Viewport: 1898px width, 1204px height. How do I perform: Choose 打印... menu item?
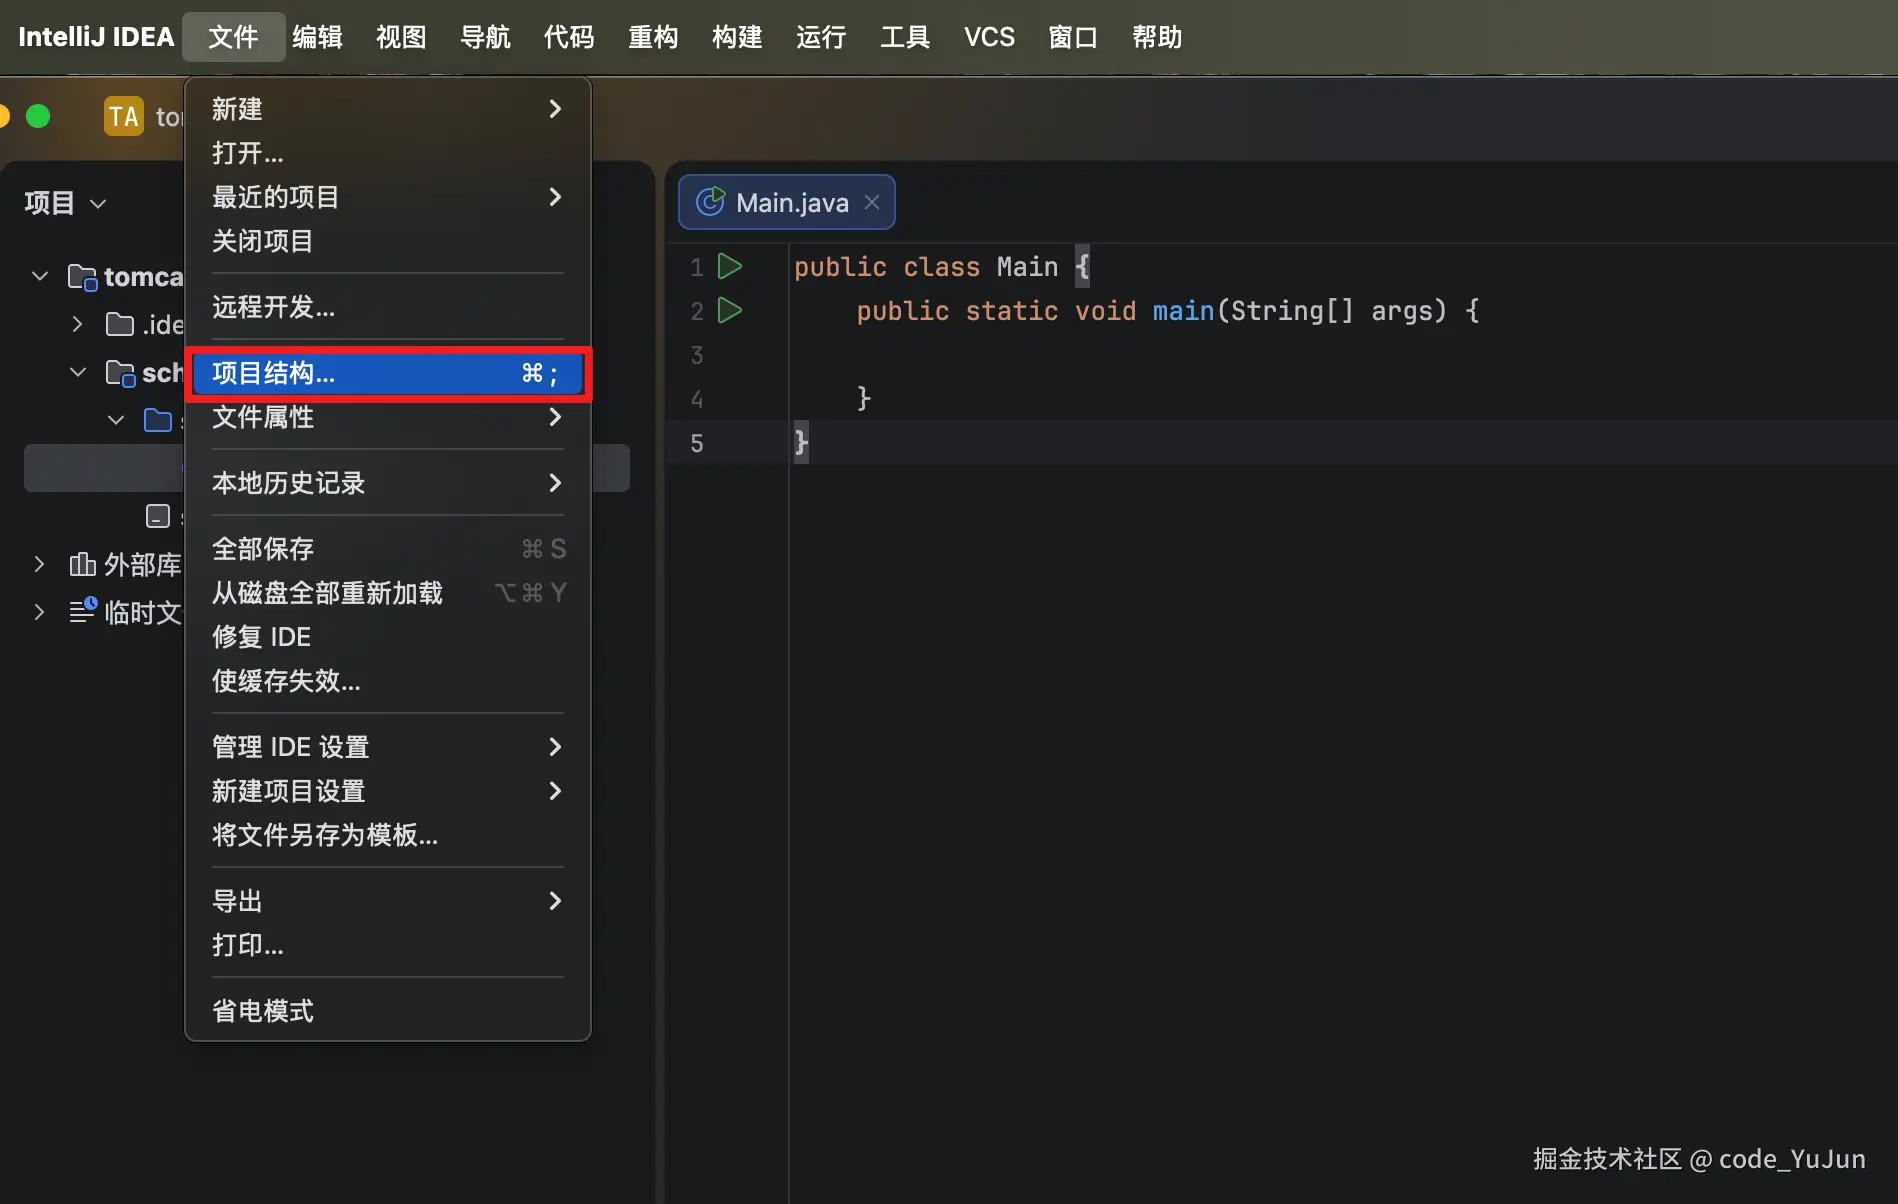coord(388,945)
